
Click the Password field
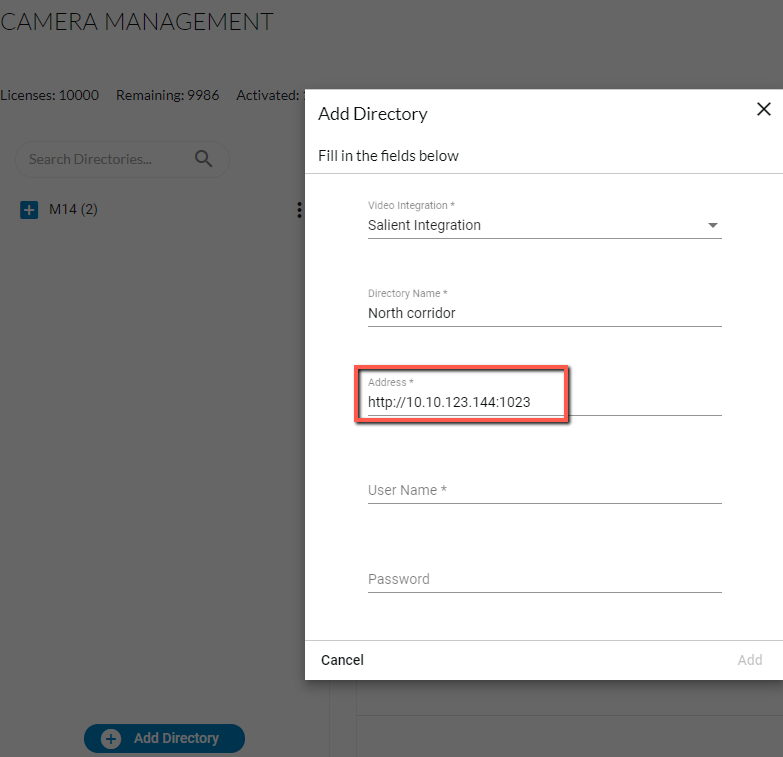coord(544,579)
